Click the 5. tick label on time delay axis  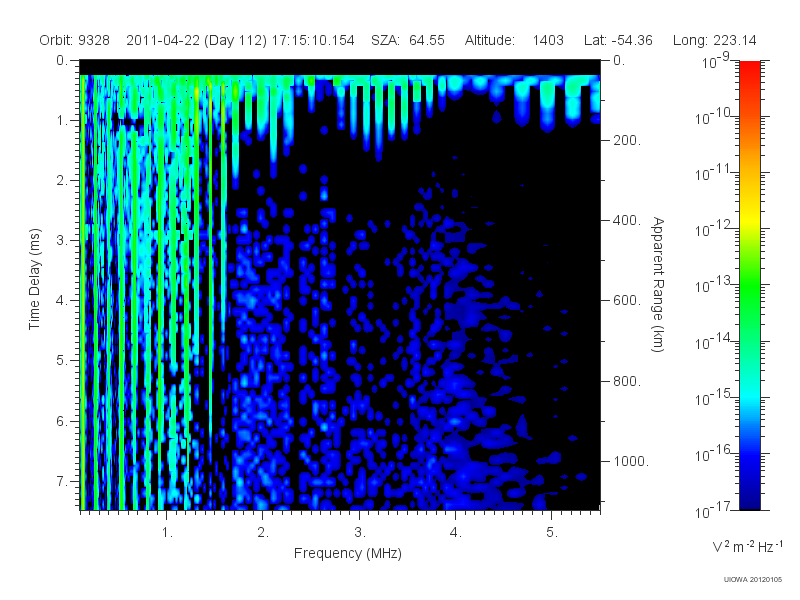pos(62,360)
